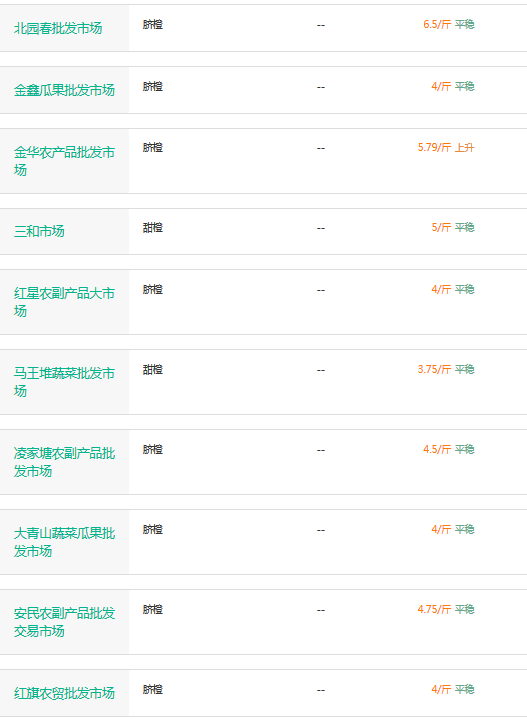Open the 马王堆蔬菜批发市场 market link
527x721 pixels.
click(64, 382)
